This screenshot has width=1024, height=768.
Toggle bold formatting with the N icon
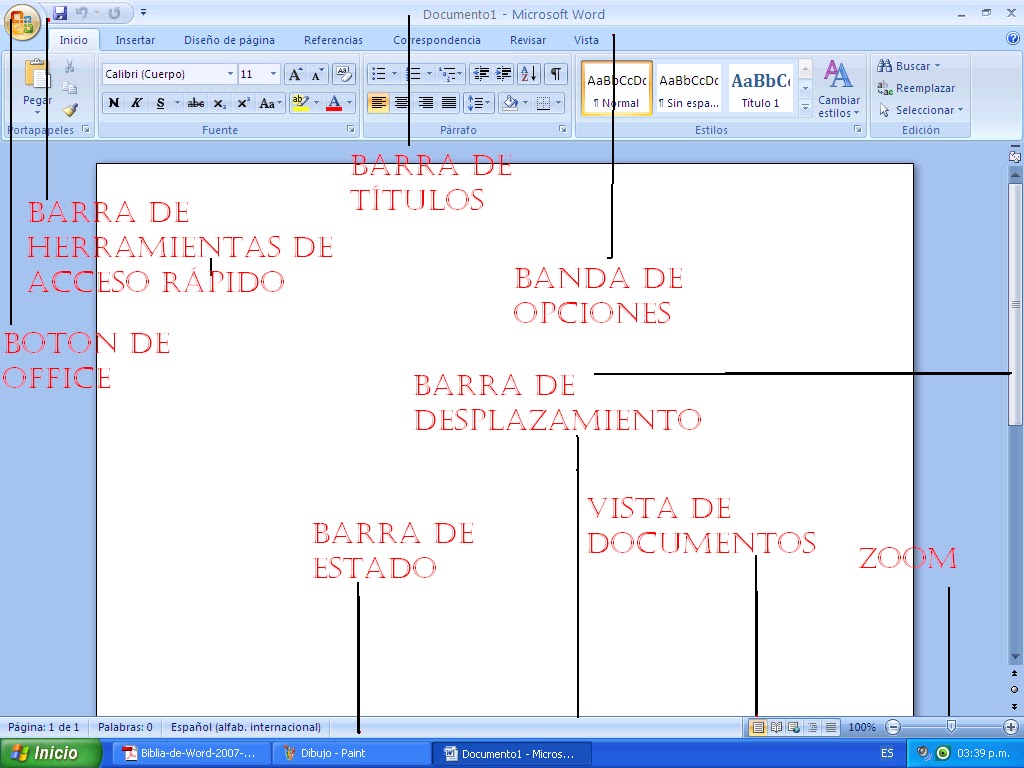(x=114, y=103)
